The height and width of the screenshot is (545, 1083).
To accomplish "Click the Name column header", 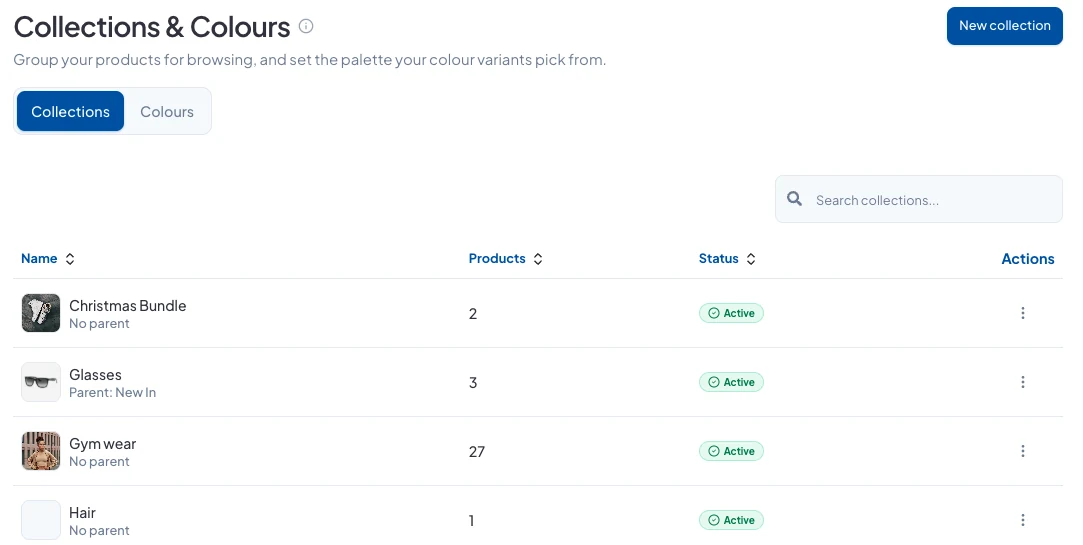I will pos(39,258).
